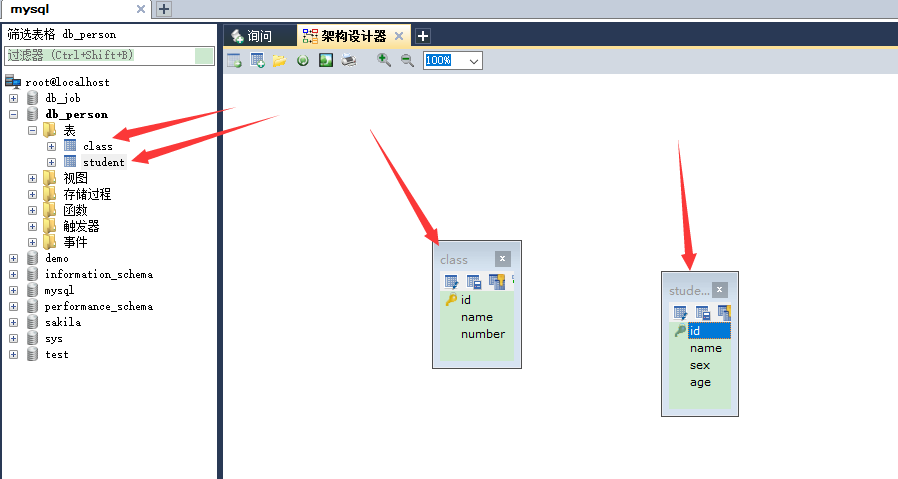Click primary key icon beside student id

tap(680, 331)
